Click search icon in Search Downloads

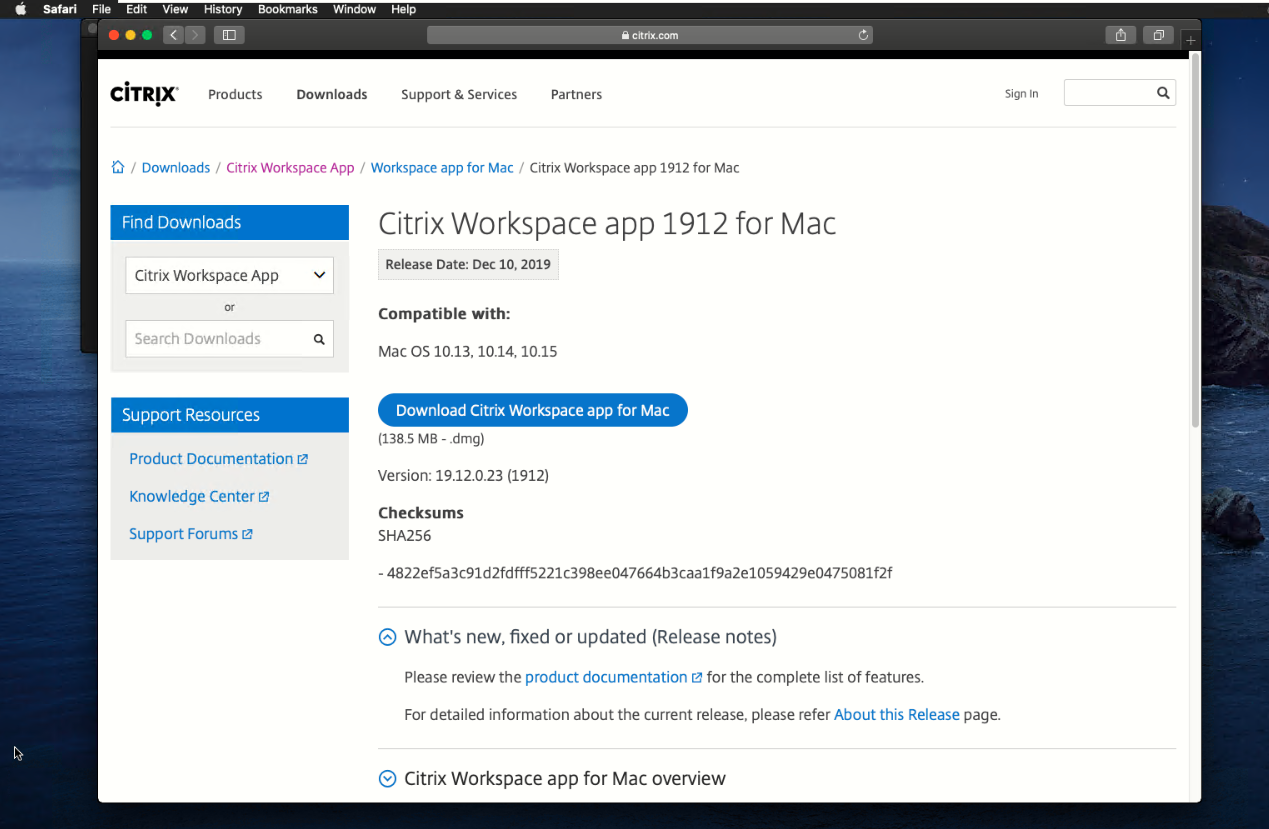pyautogui.click(x=319, y=339)
